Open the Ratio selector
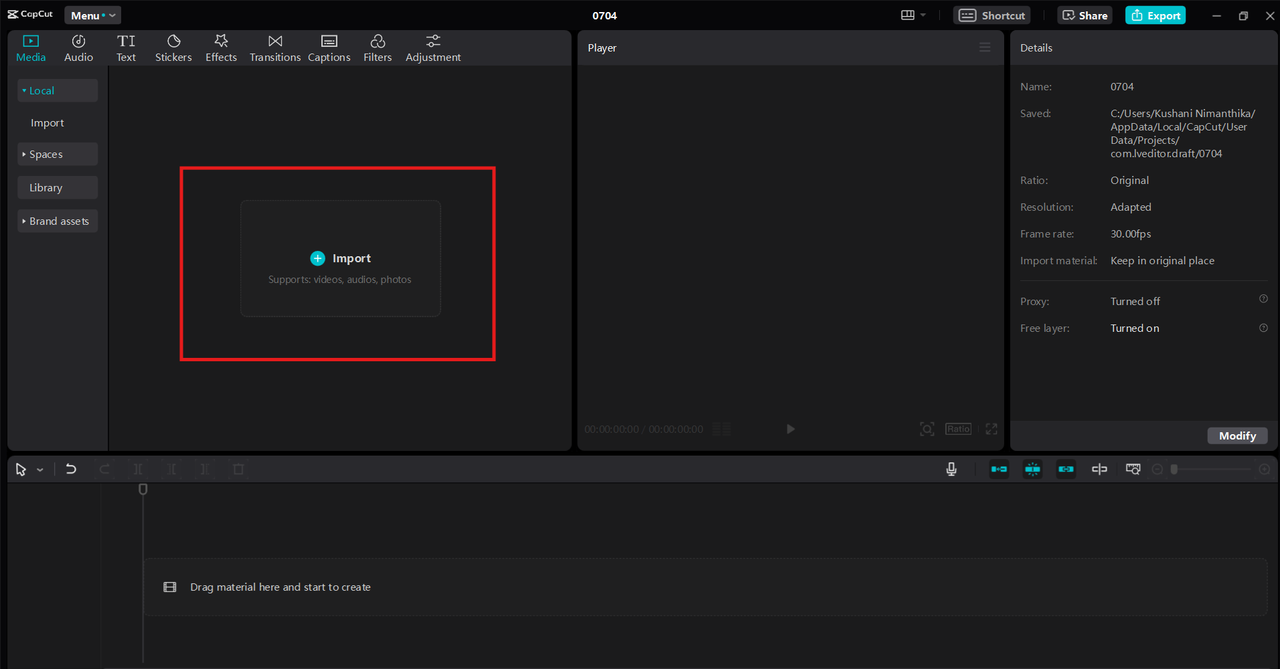 pyautogui.click(x=958, y=429)
